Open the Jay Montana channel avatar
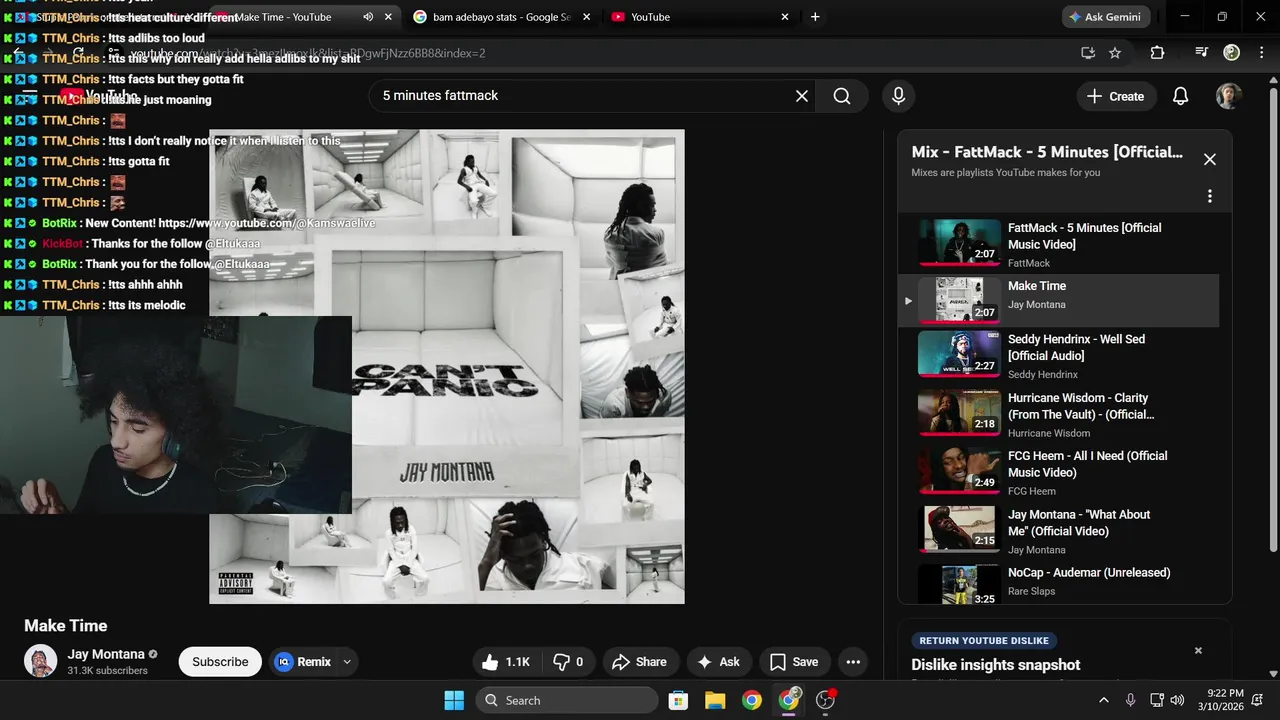This screenshot has width=1280, height=720. pos(41,661)
